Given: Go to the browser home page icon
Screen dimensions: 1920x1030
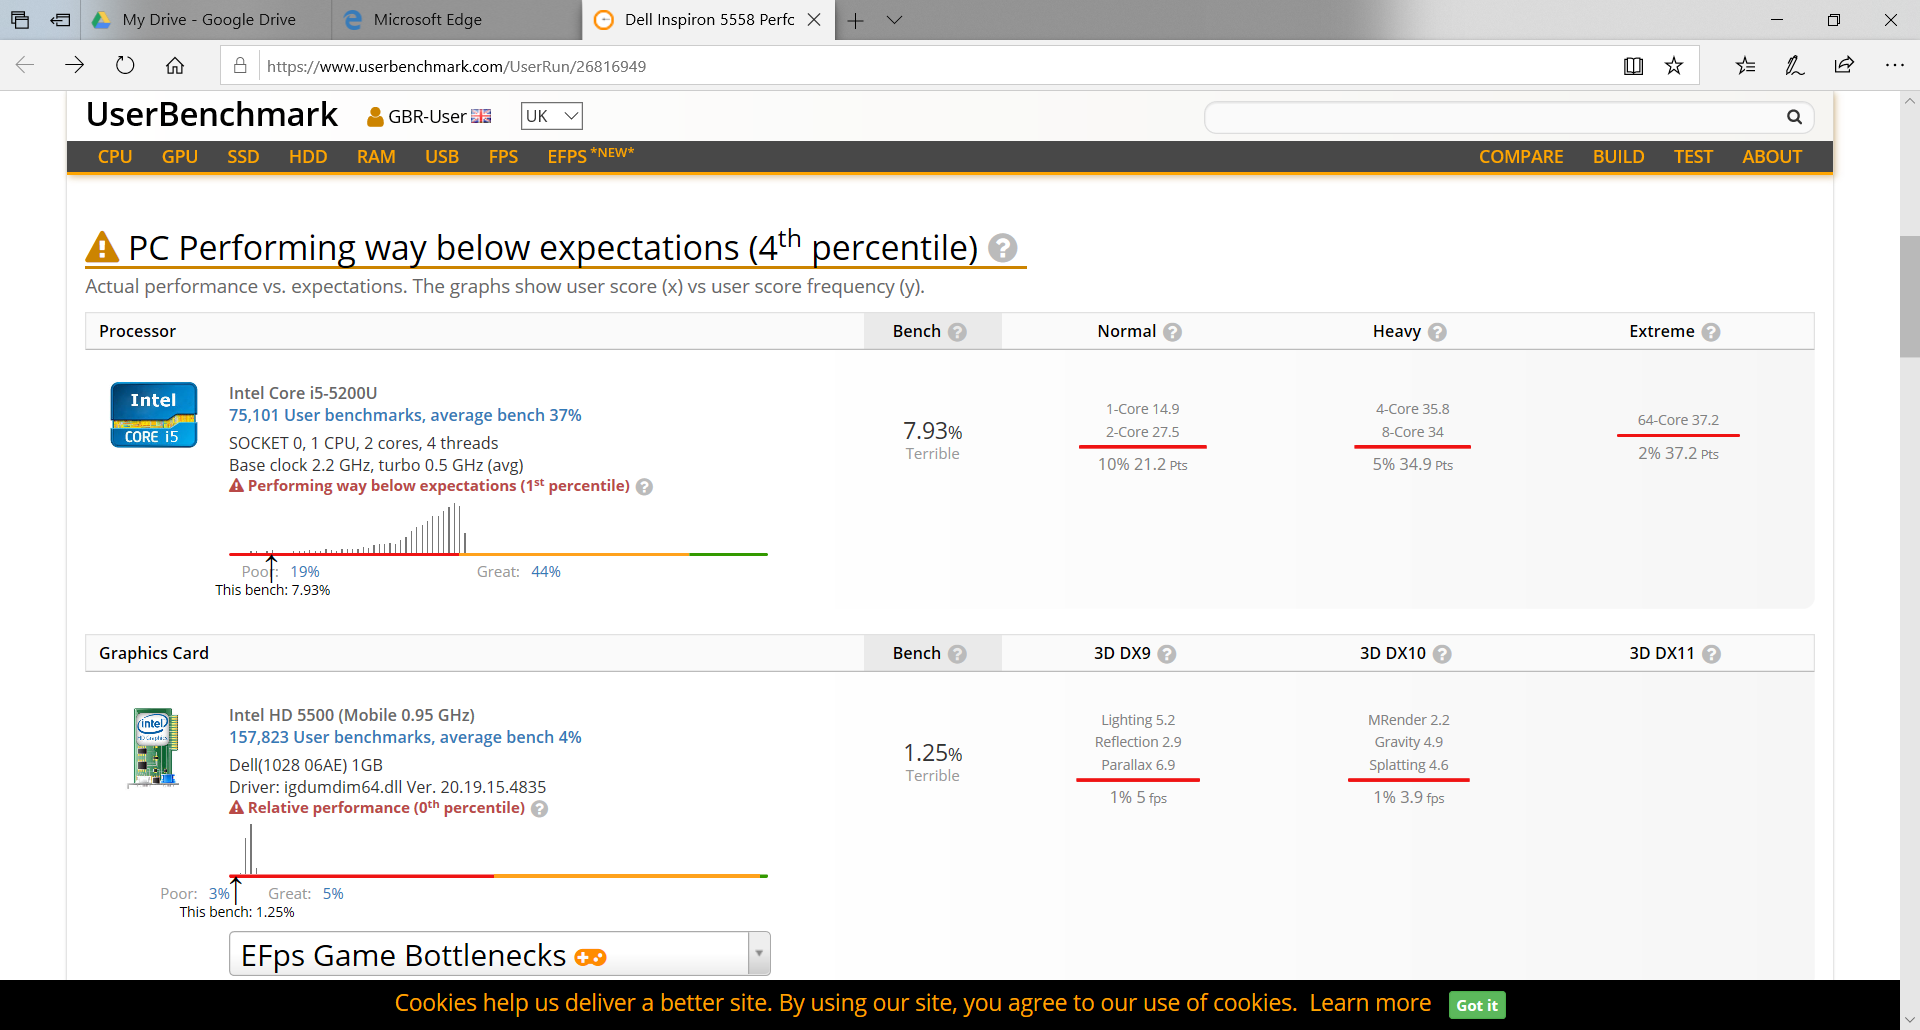Looking at the screenshot, I should pyautogui.click(x=175, y=66).
